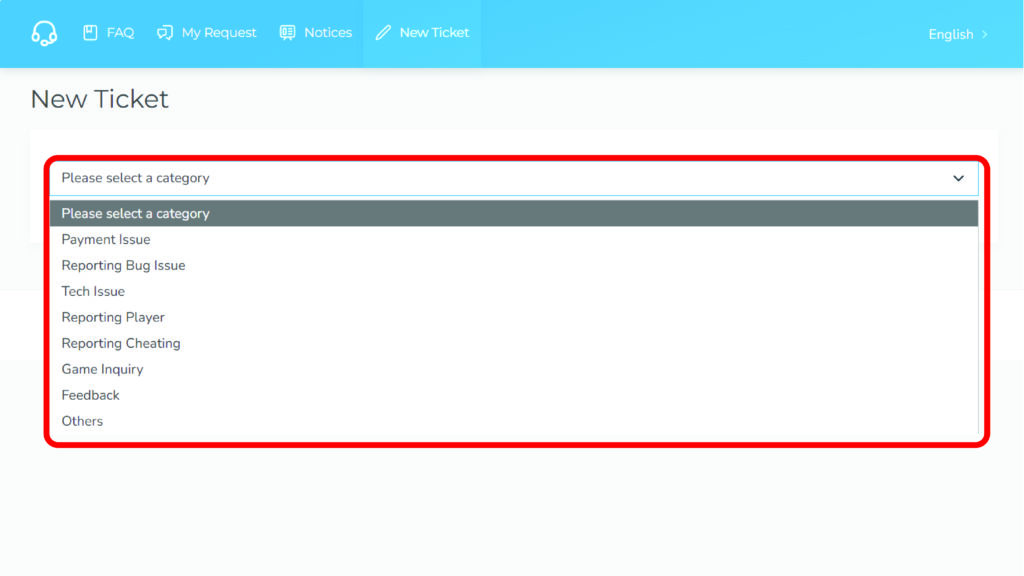The height and width of the screenshot is (576, 1024).
Task: Click the category select box field
Action: 500,178
